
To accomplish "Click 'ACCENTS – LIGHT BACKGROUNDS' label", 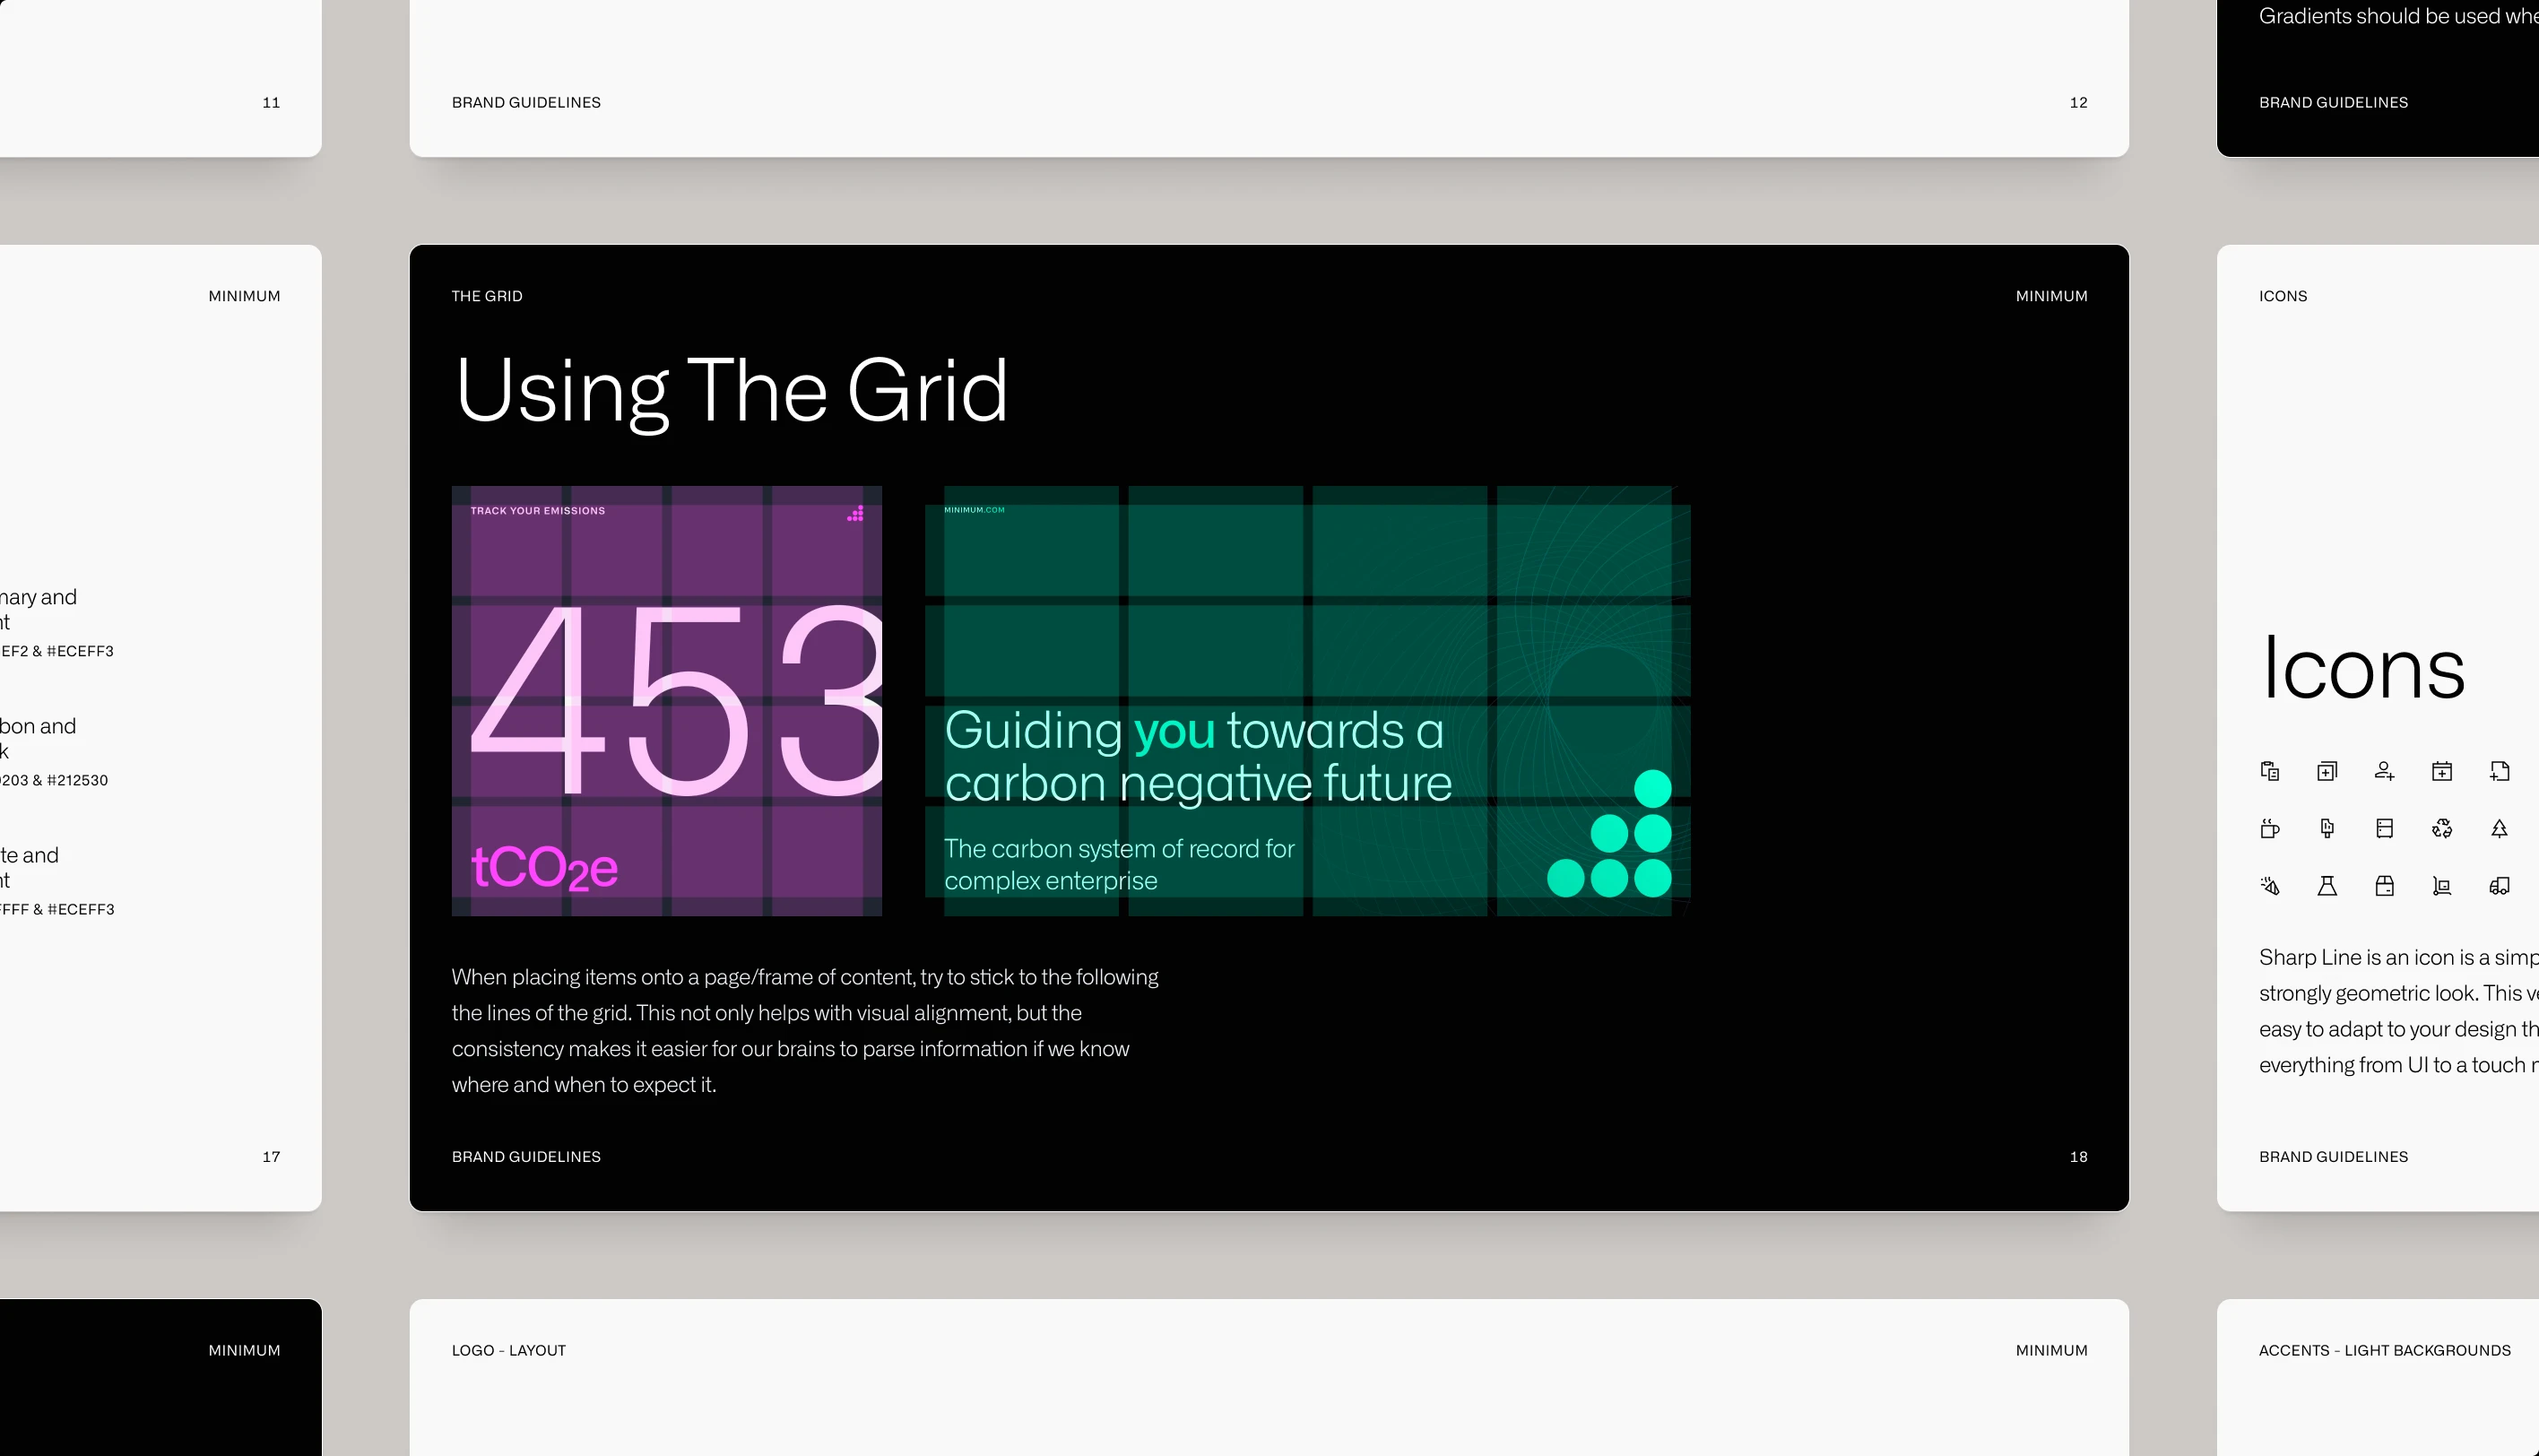I will [2385, 1350].
